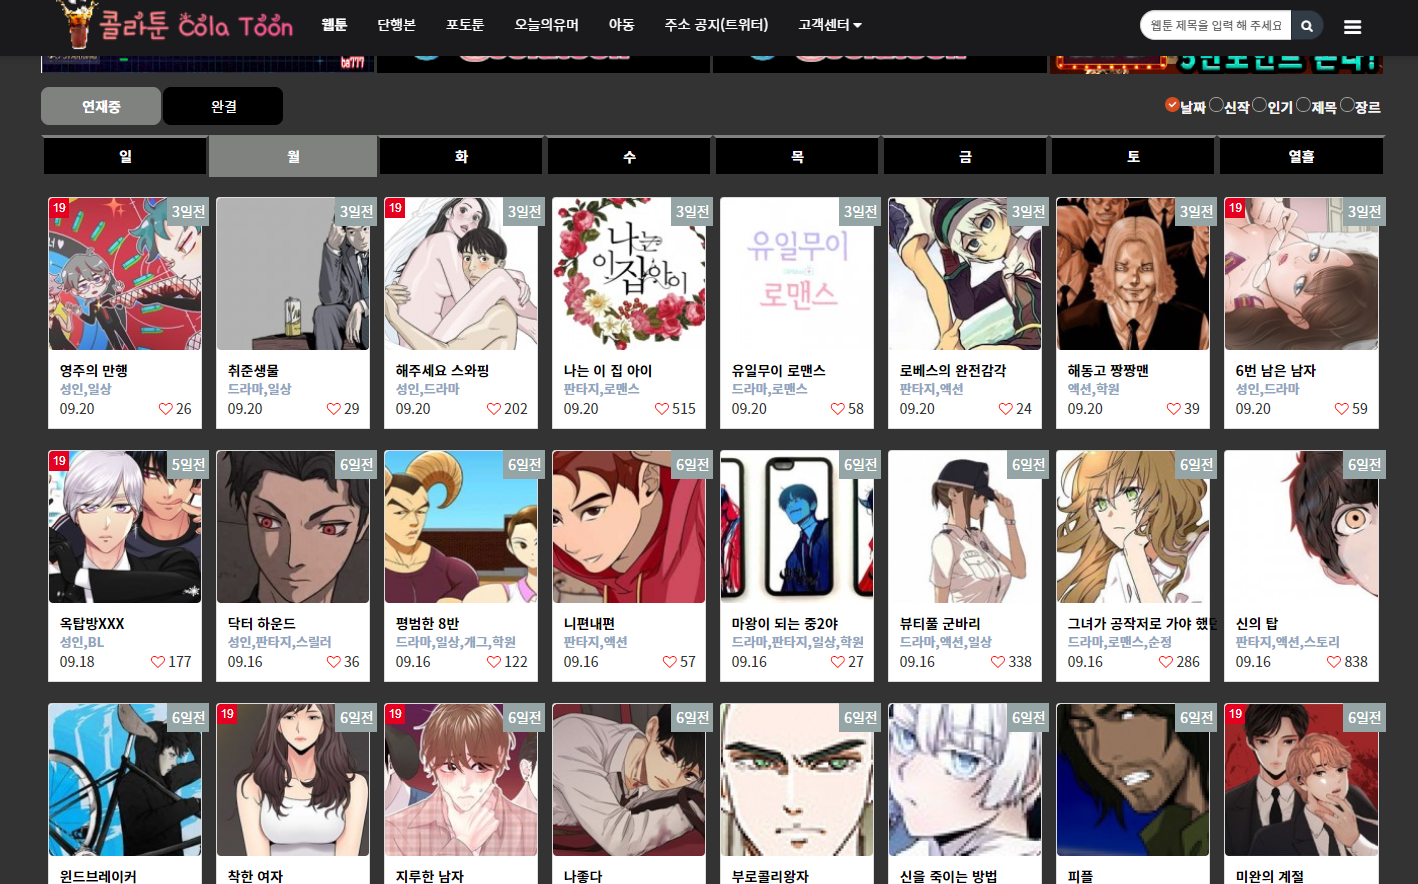
Task: Click heart icon on 6번 남은 남자
Action: (x=1342, y=409)
